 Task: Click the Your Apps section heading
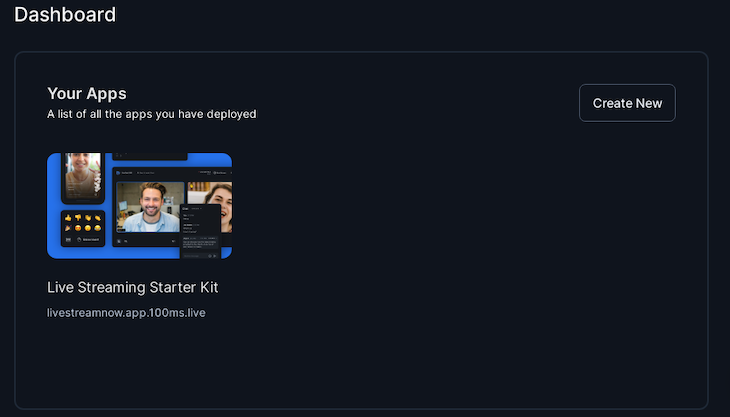87,94
